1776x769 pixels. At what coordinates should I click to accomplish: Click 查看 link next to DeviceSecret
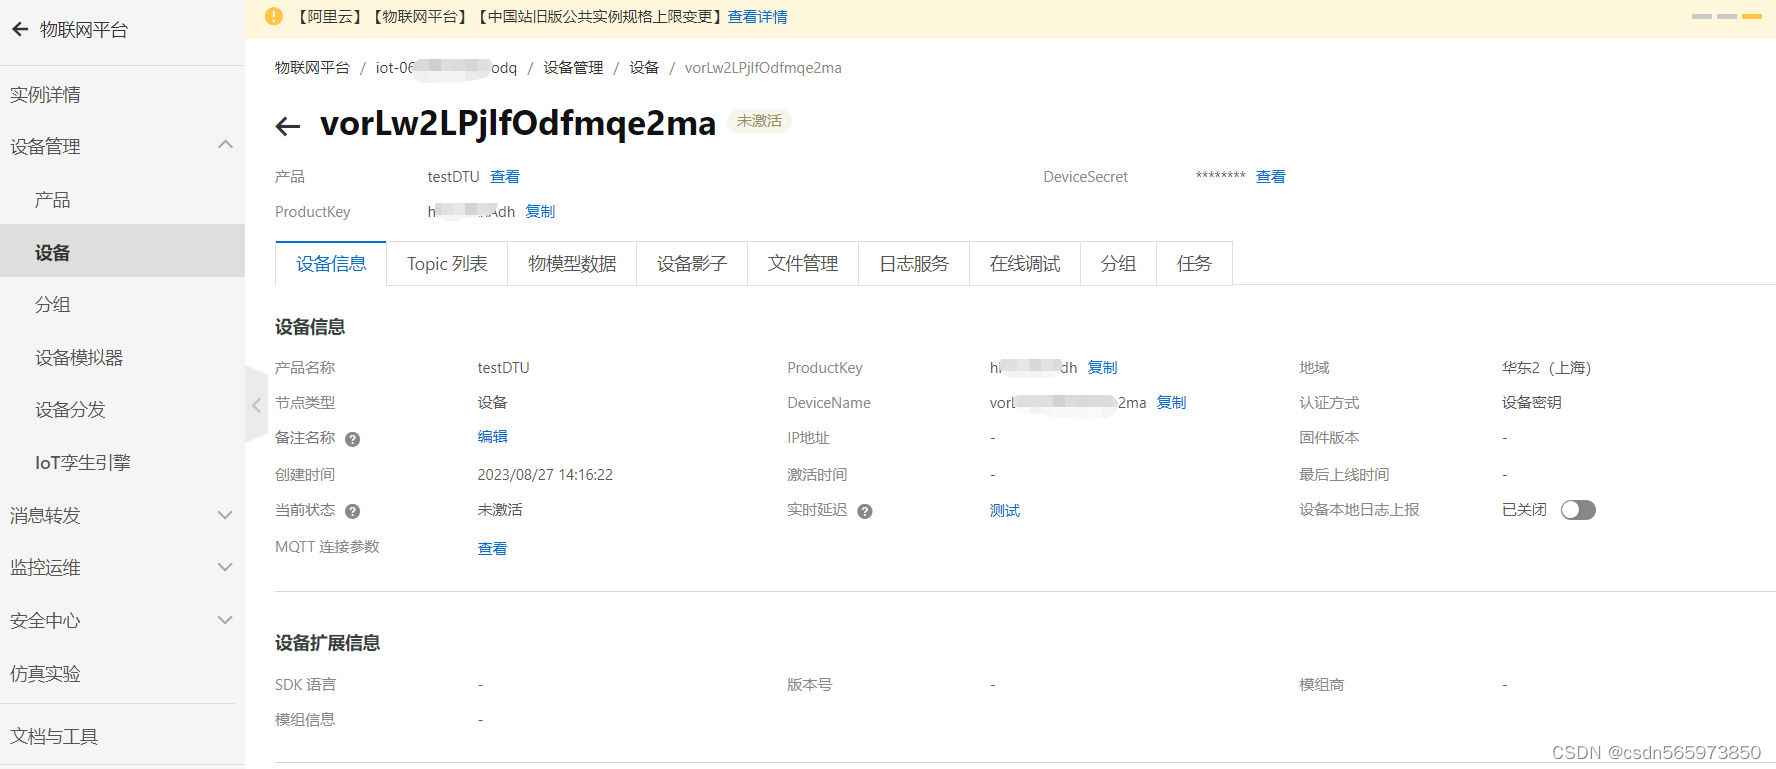(1271, 177)
